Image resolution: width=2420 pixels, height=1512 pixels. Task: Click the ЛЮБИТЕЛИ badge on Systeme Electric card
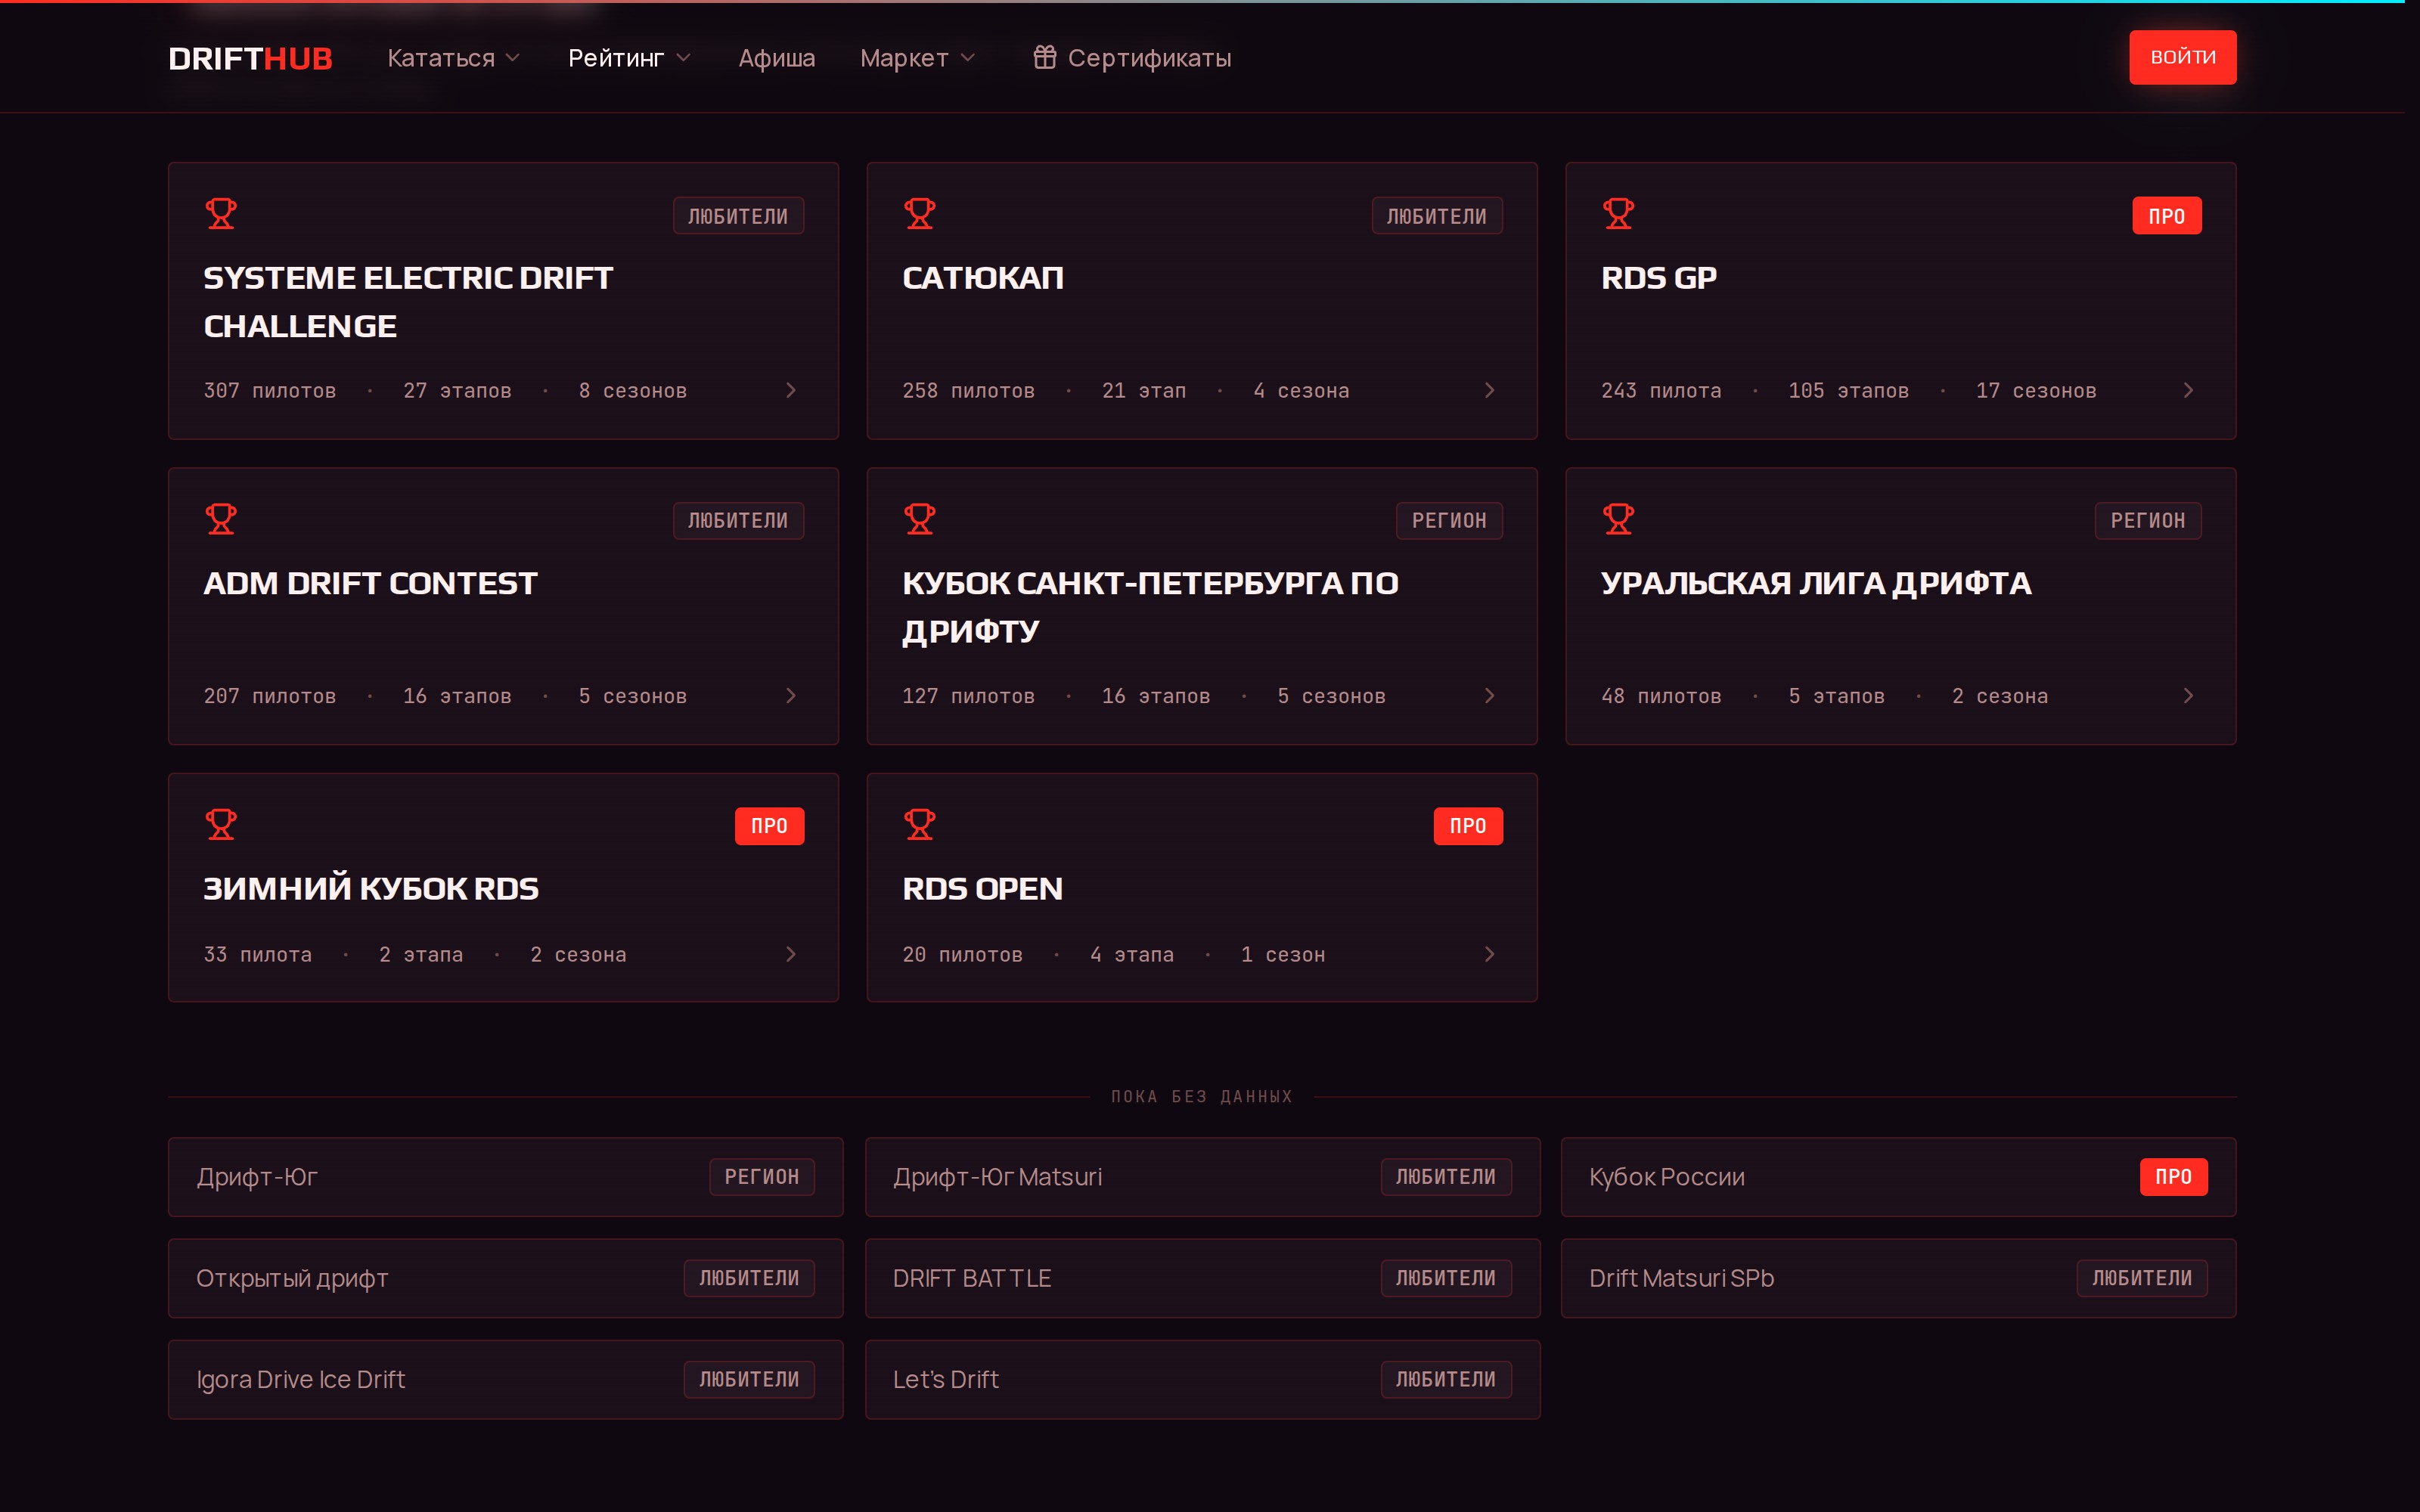[x=738, y=216]
